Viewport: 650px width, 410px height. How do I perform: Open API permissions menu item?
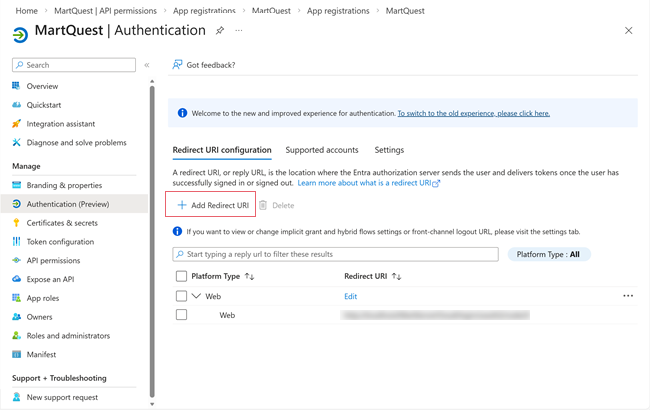[x=53, y=260]
